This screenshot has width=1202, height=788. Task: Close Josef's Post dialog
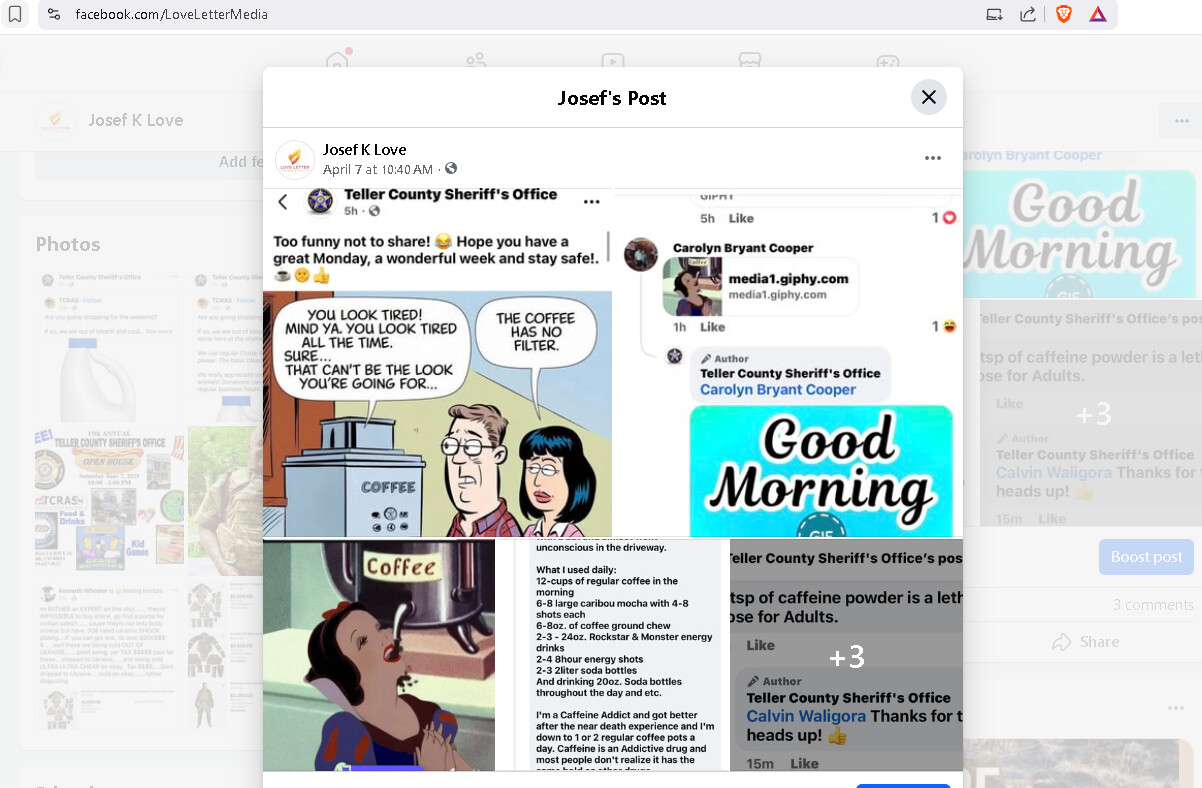click(928, 97)
